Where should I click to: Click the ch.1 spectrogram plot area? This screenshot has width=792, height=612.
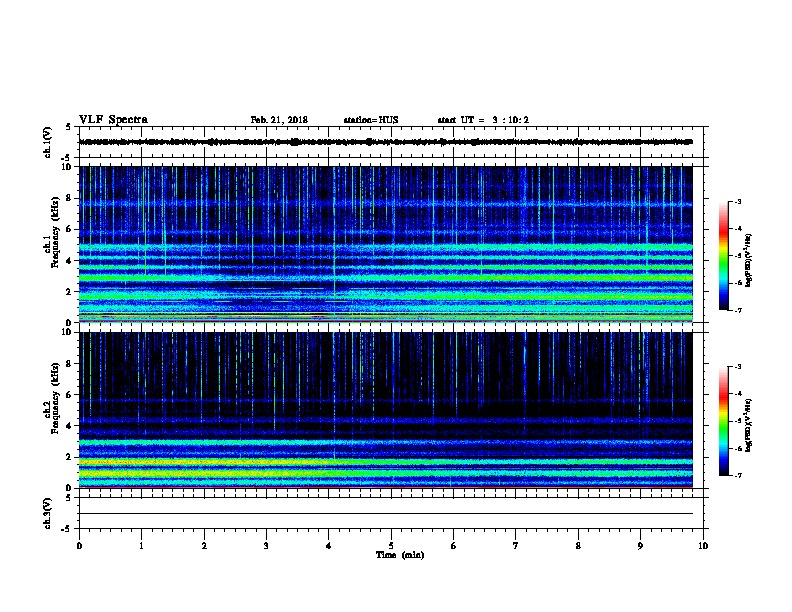(x=386, y=244)
